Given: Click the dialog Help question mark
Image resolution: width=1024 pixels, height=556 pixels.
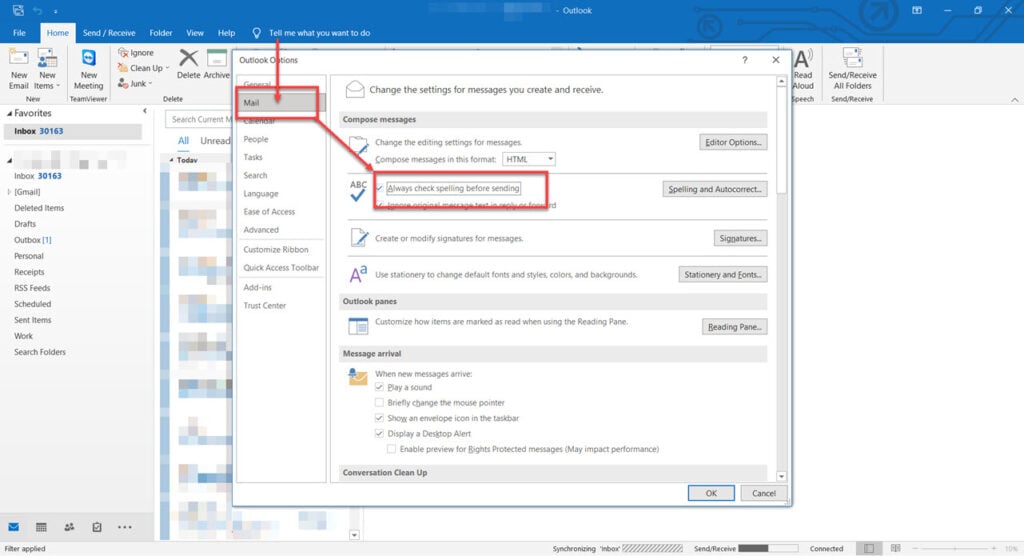Looking at the screenshot, I should point(744,59).
